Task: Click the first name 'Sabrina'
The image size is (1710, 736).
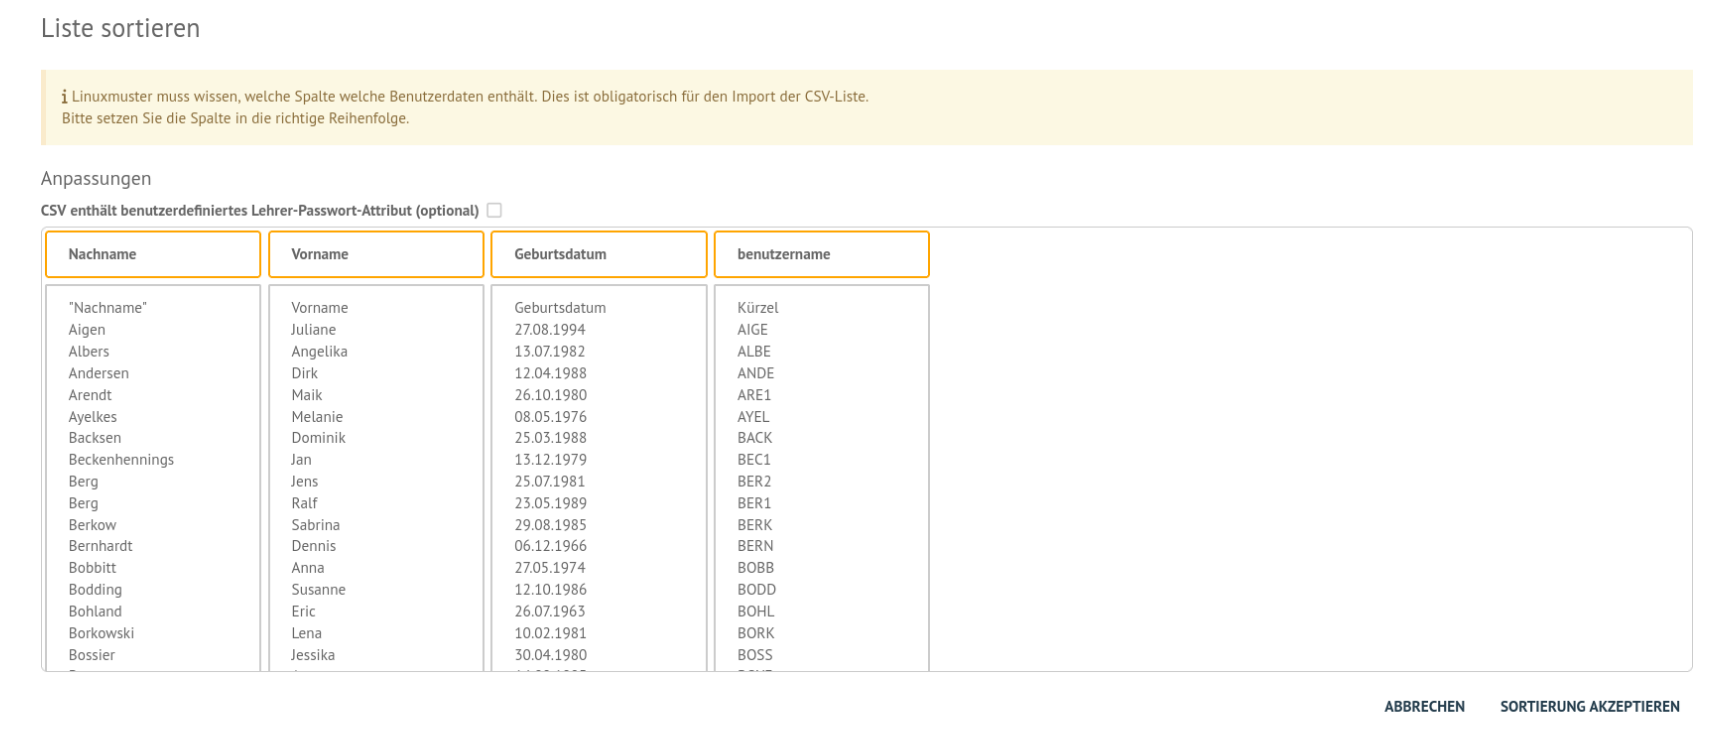Action: click(316, 525)
